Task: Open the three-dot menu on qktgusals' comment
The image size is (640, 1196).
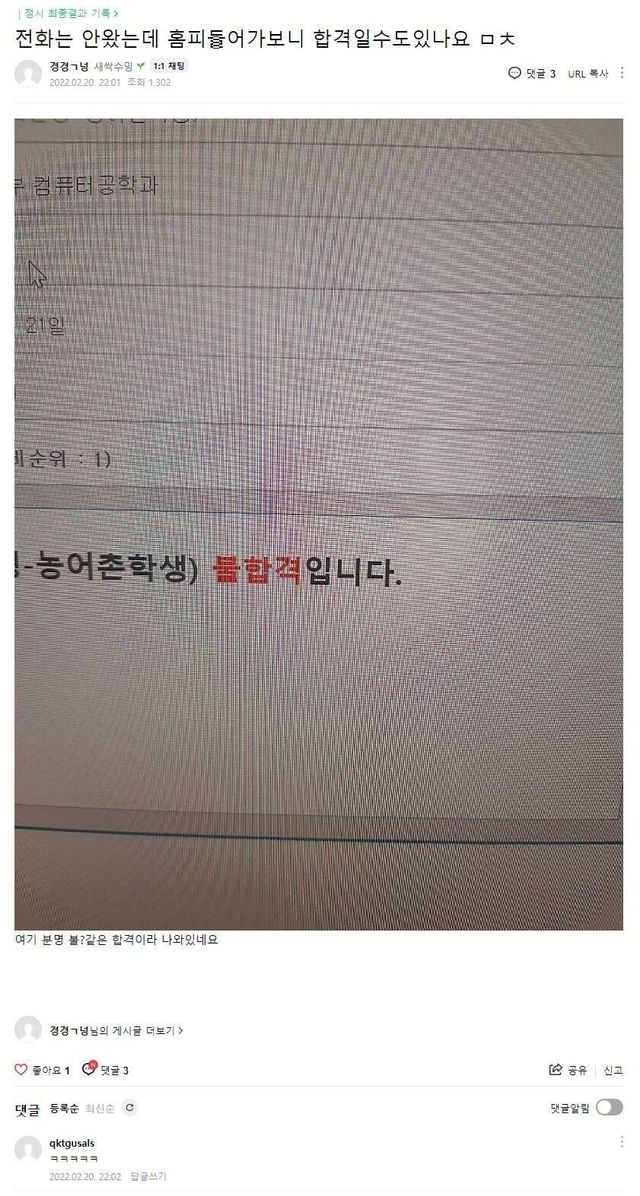Action: click(x=622, y=1142)
